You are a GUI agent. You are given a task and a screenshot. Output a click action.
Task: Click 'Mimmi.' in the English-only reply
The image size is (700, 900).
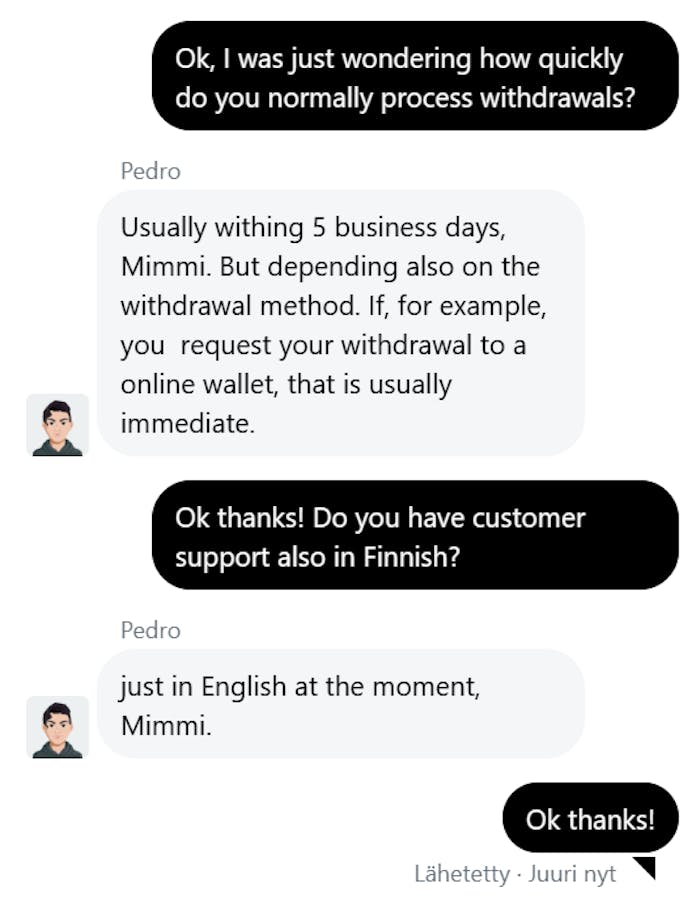(x=166, y=726)
